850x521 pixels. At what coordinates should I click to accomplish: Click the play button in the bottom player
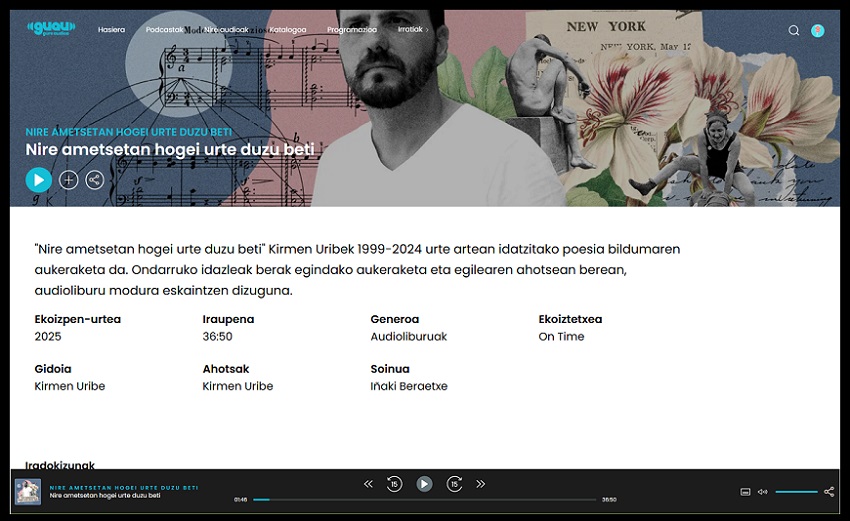point(424,484)
